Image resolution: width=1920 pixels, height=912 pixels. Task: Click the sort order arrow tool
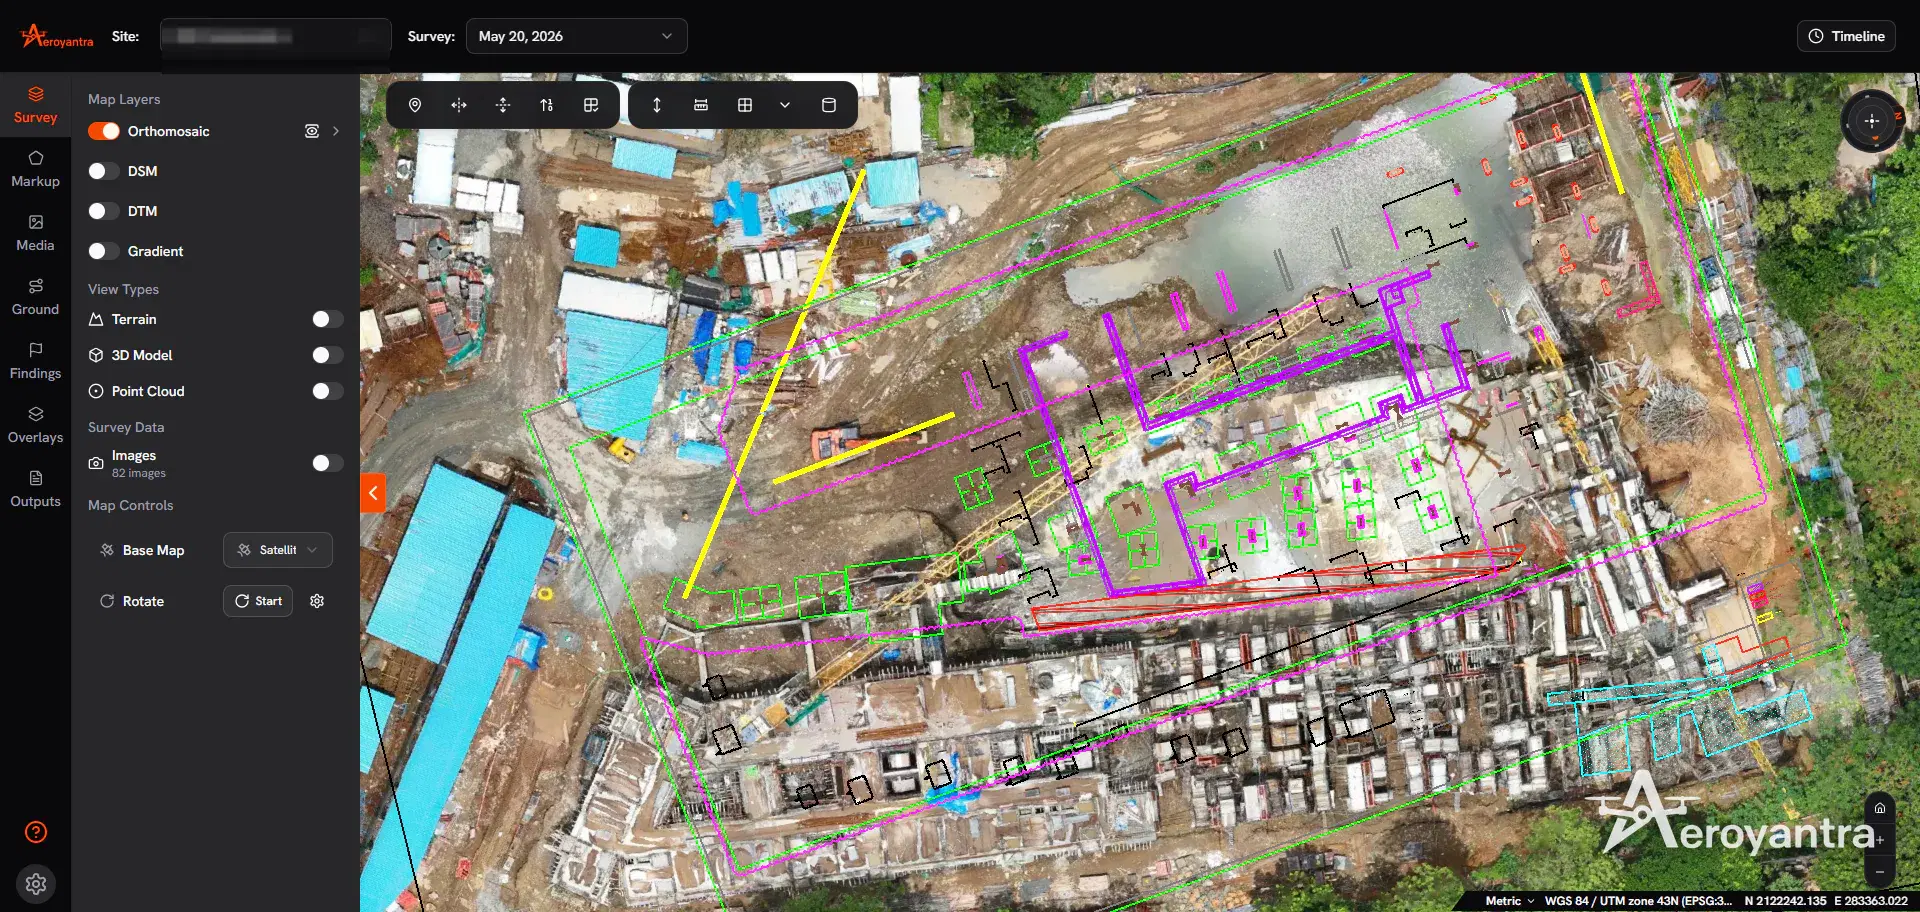pos(547,105)
